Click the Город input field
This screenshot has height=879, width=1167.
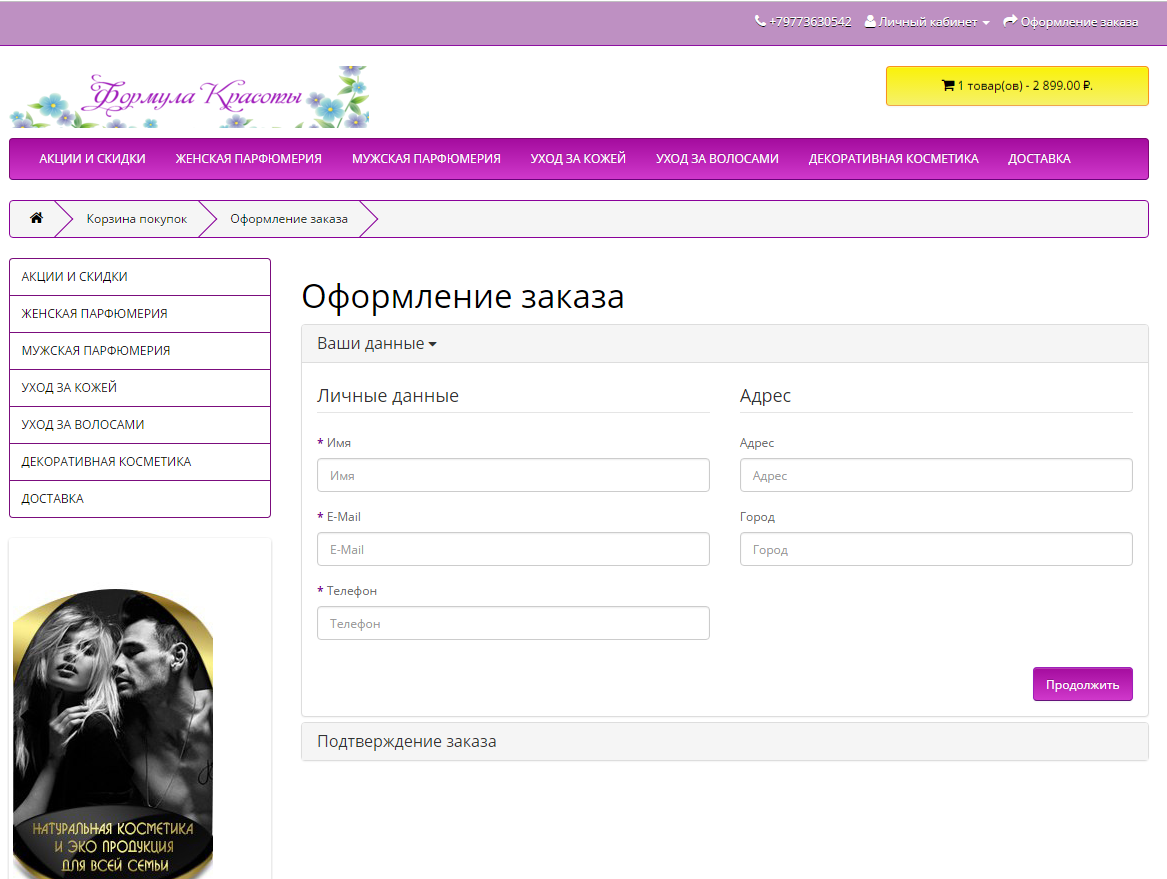(936, 548)
